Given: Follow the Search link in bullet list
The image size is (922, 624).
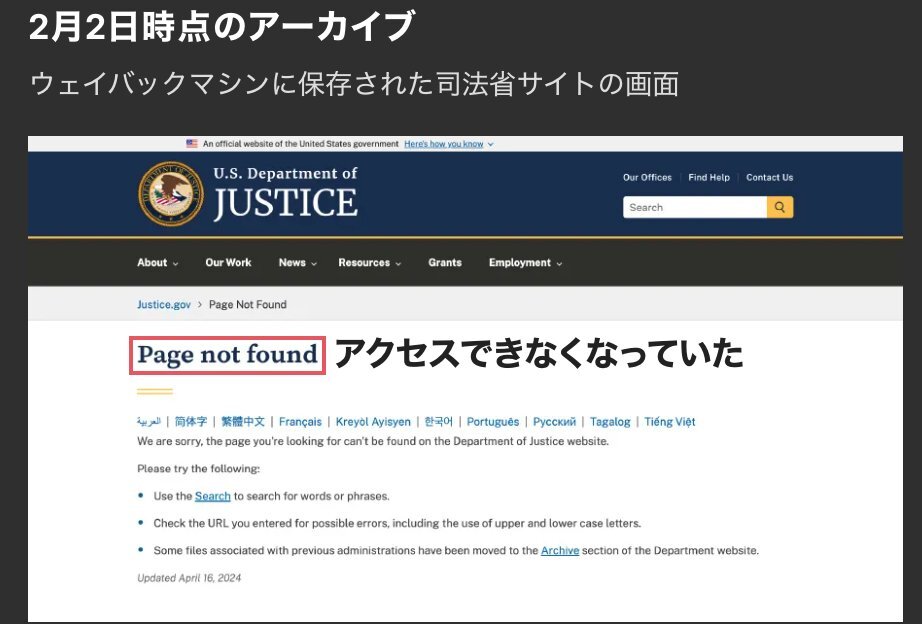Looking at the screenshot, I should pos(212,496).
